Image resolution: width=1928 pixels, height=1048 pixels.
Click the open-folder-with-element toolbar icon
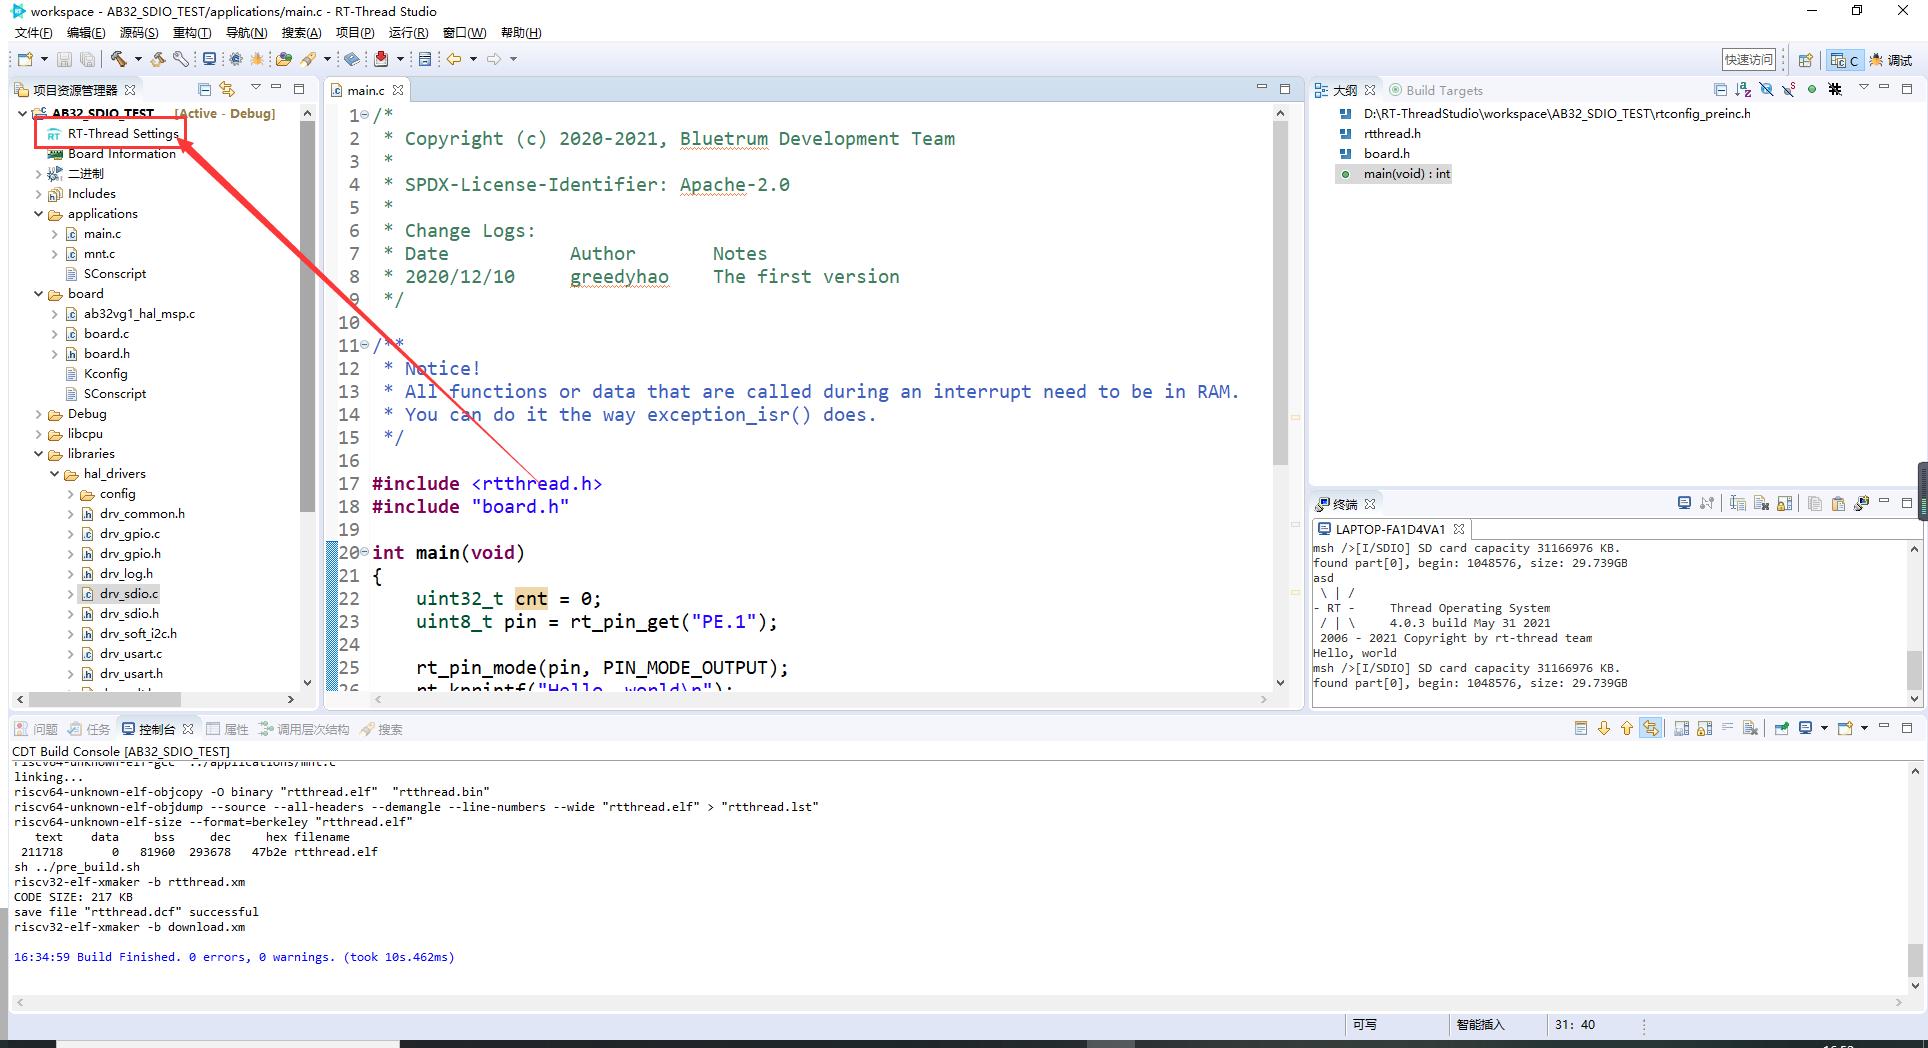coord(284,59)
